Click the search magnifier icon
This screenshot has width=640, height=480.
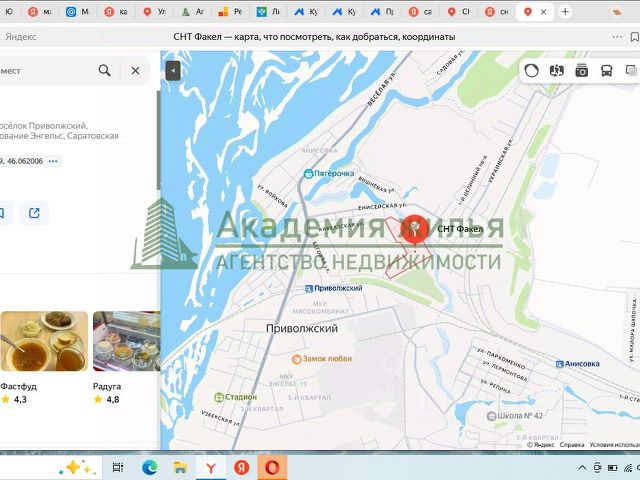104,70
